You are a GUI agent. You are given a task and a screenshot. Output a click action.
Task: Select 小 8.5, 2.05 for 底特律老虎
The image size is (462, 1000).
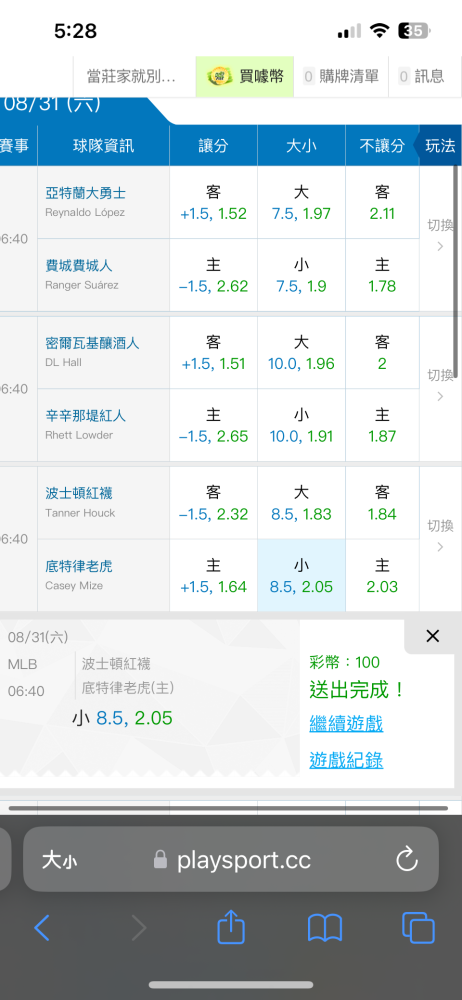pyautogui.click(x=301, y=575)
